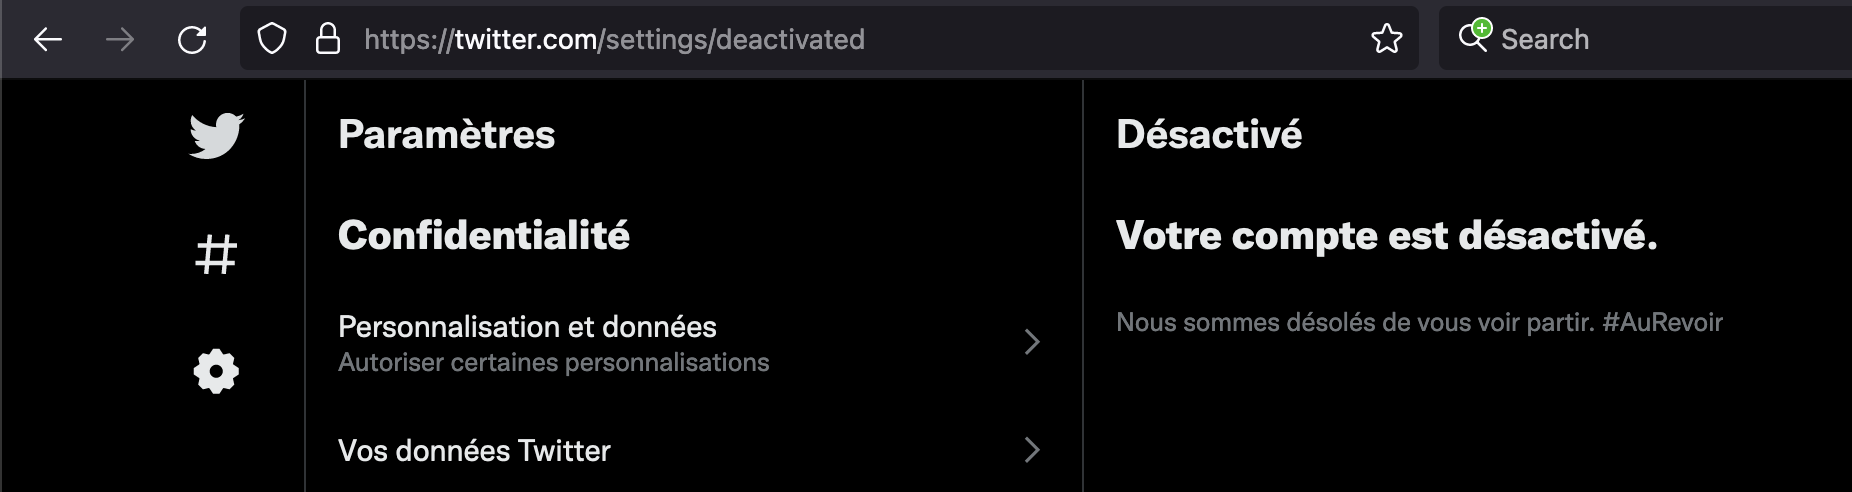Select the Vos données Twitter entry

474,451
